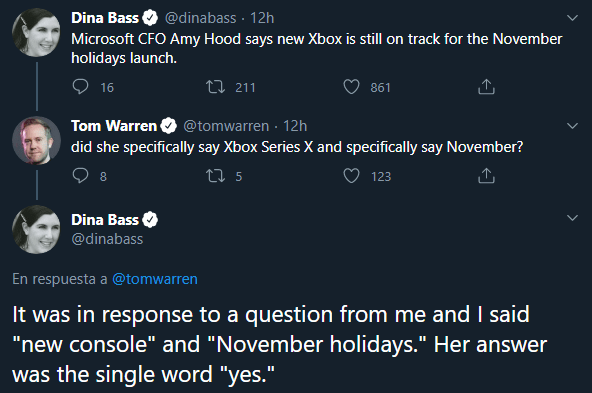Open the @tomwarren handle next to name

point(226,126)
